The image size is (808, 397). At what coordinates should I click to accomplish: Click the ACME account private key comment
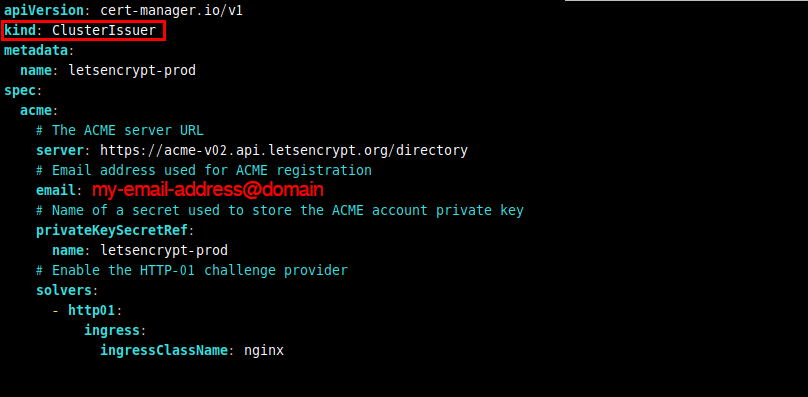pos(280,210)
